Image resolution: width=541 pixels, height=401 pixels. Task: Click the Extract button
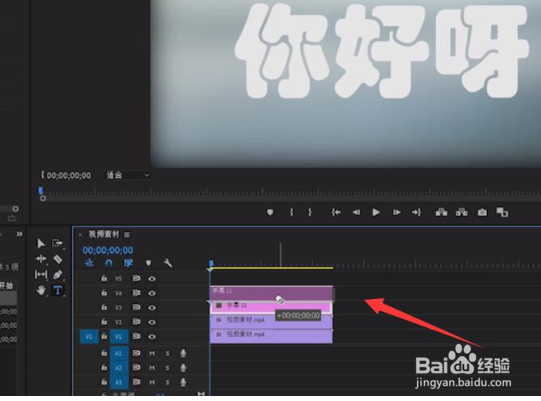[x=462, y=212]
